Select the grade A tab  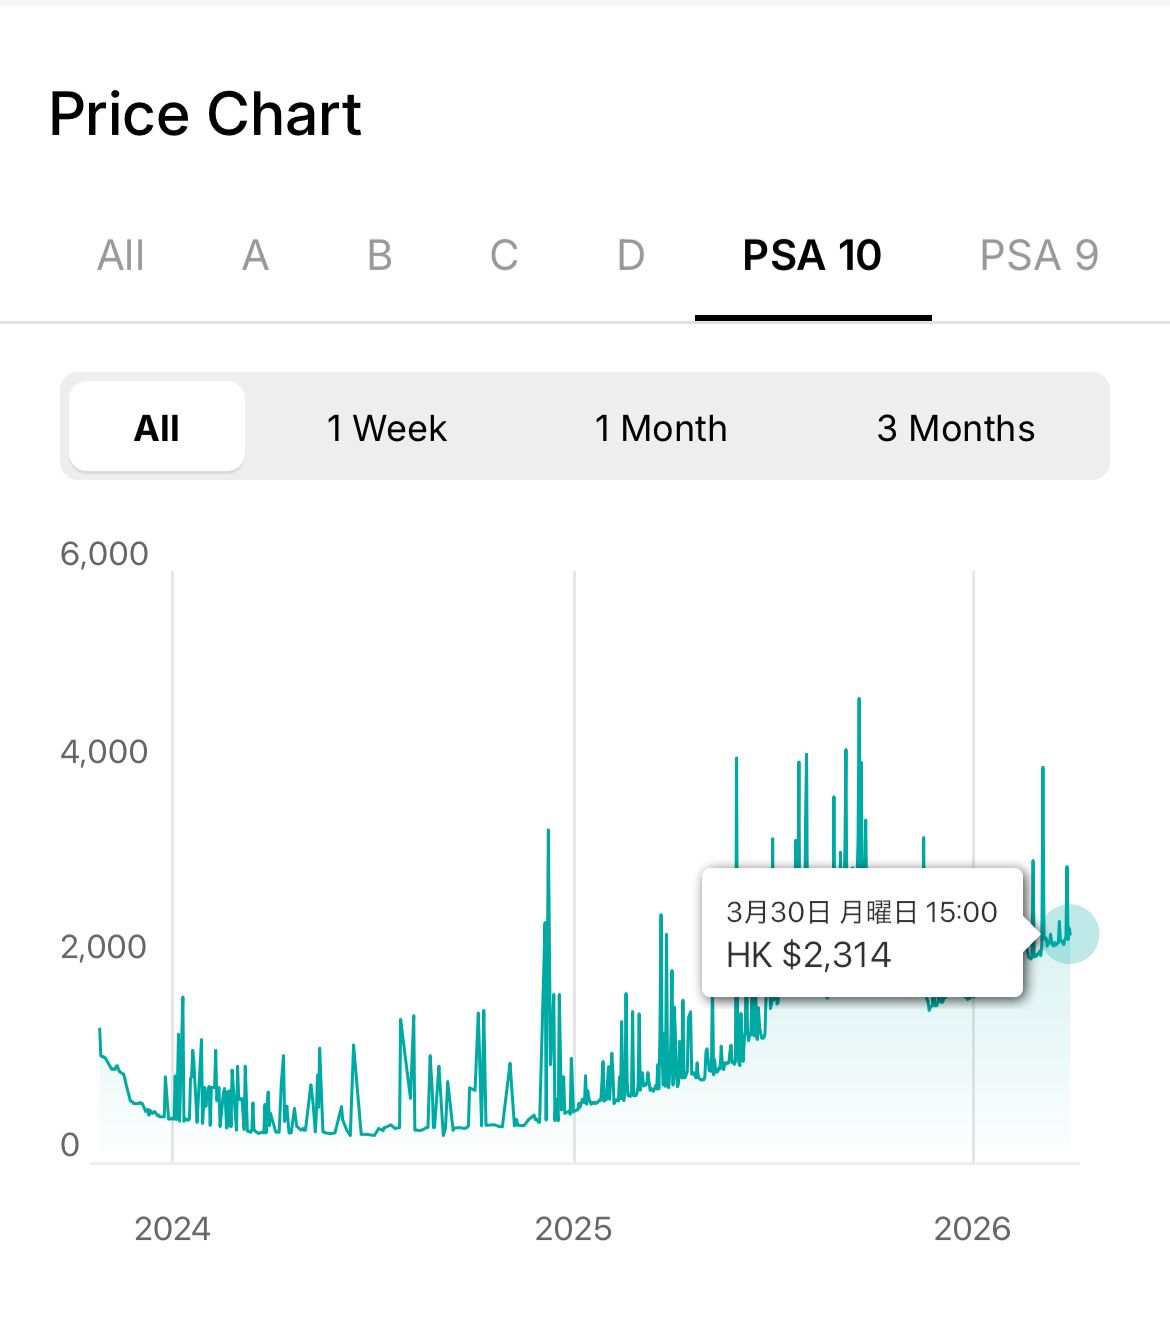tap(255, 255)
